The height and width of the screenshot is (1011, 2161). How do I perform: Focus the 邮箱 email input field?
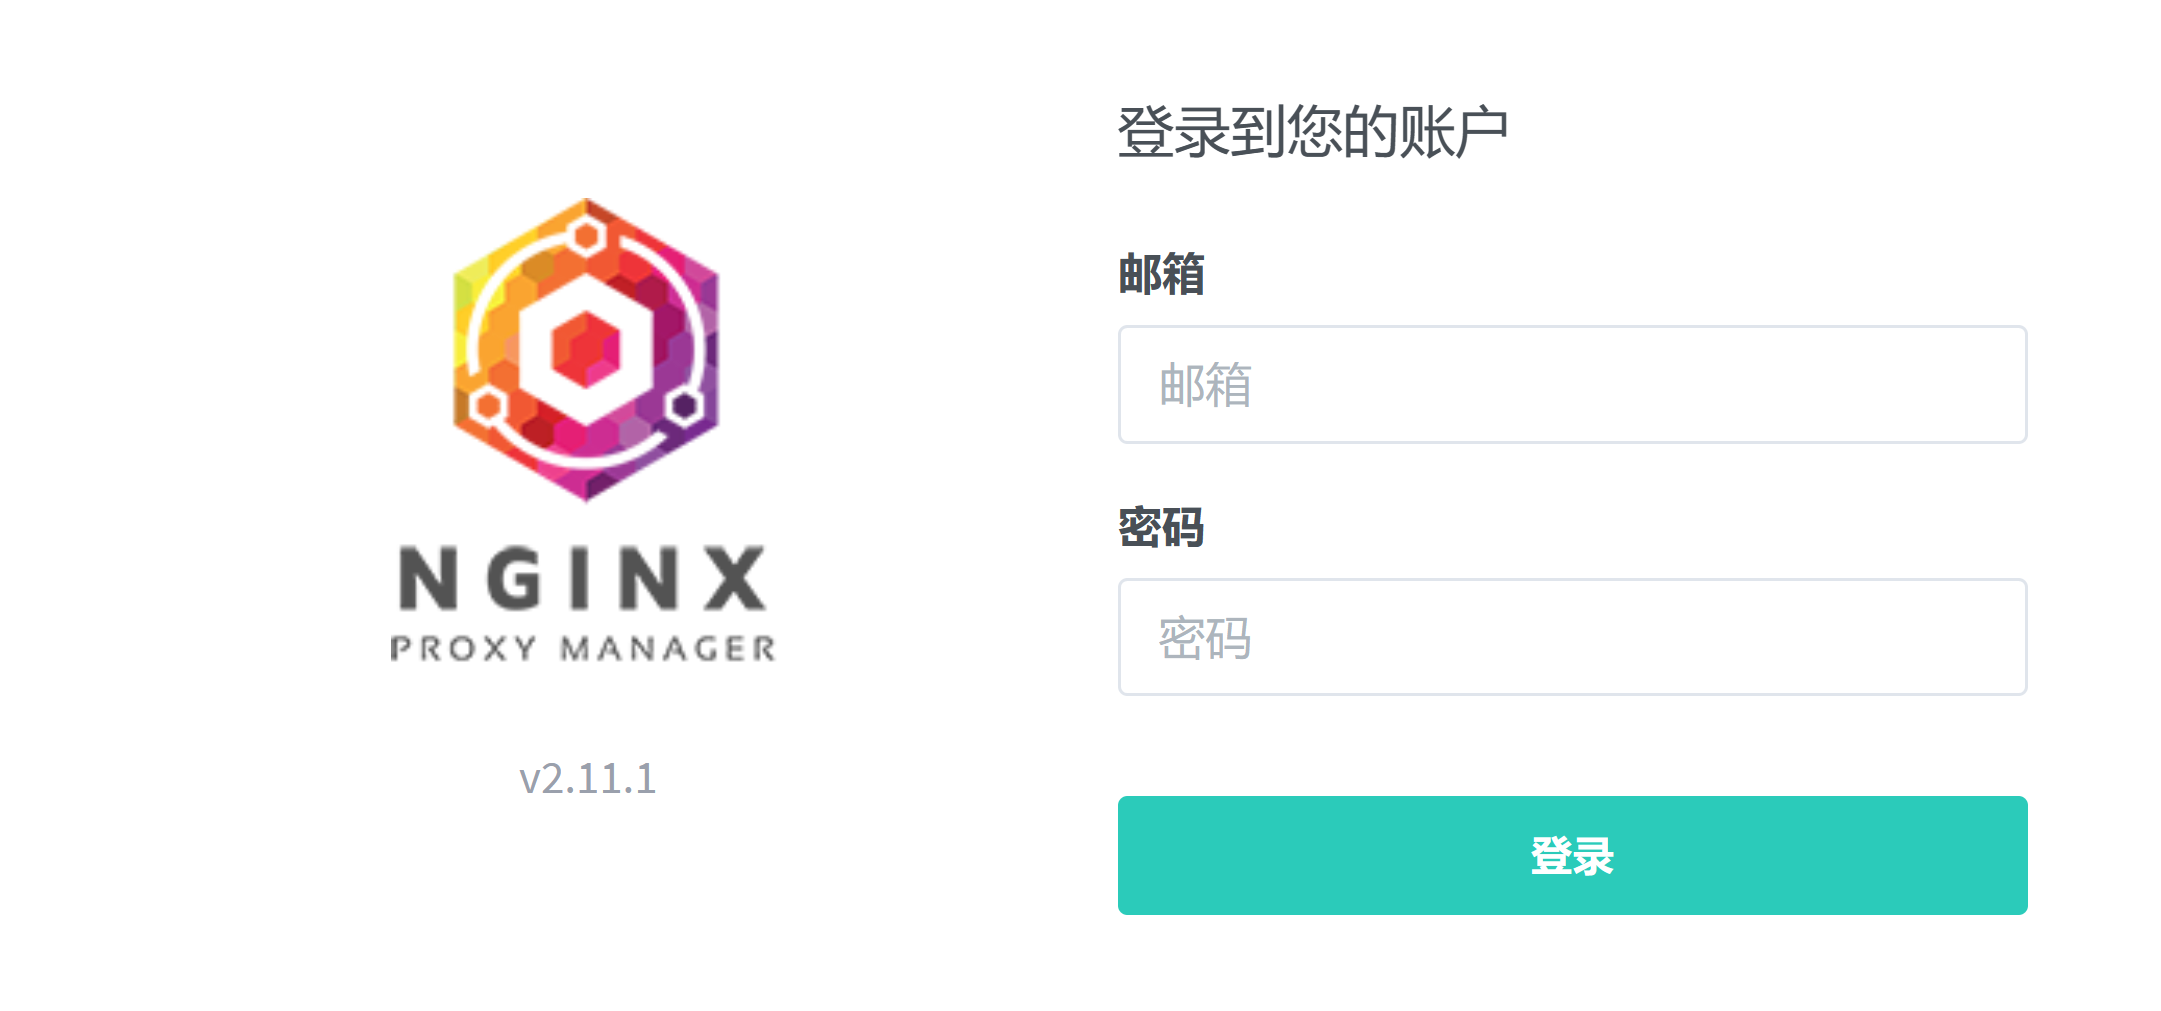click(x=1572, y=384)
